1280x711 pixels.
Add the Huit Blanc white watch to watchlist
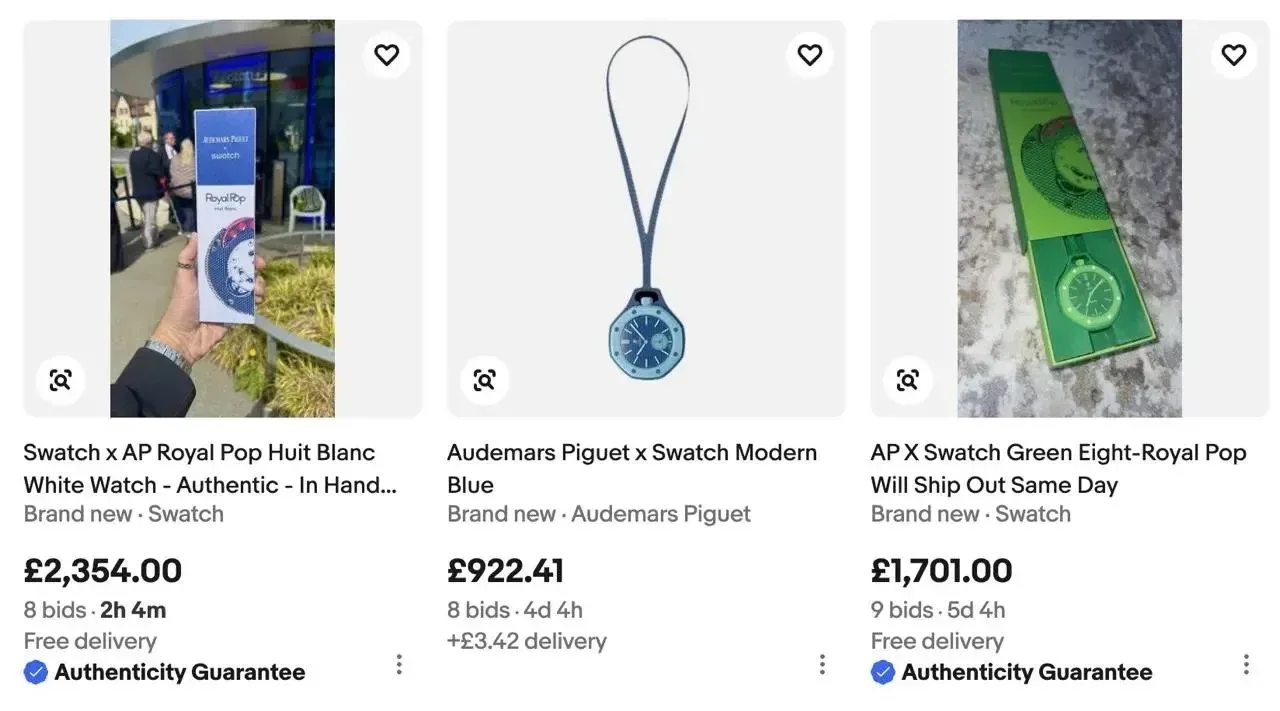pyautogui.click(x=386, y=55)
